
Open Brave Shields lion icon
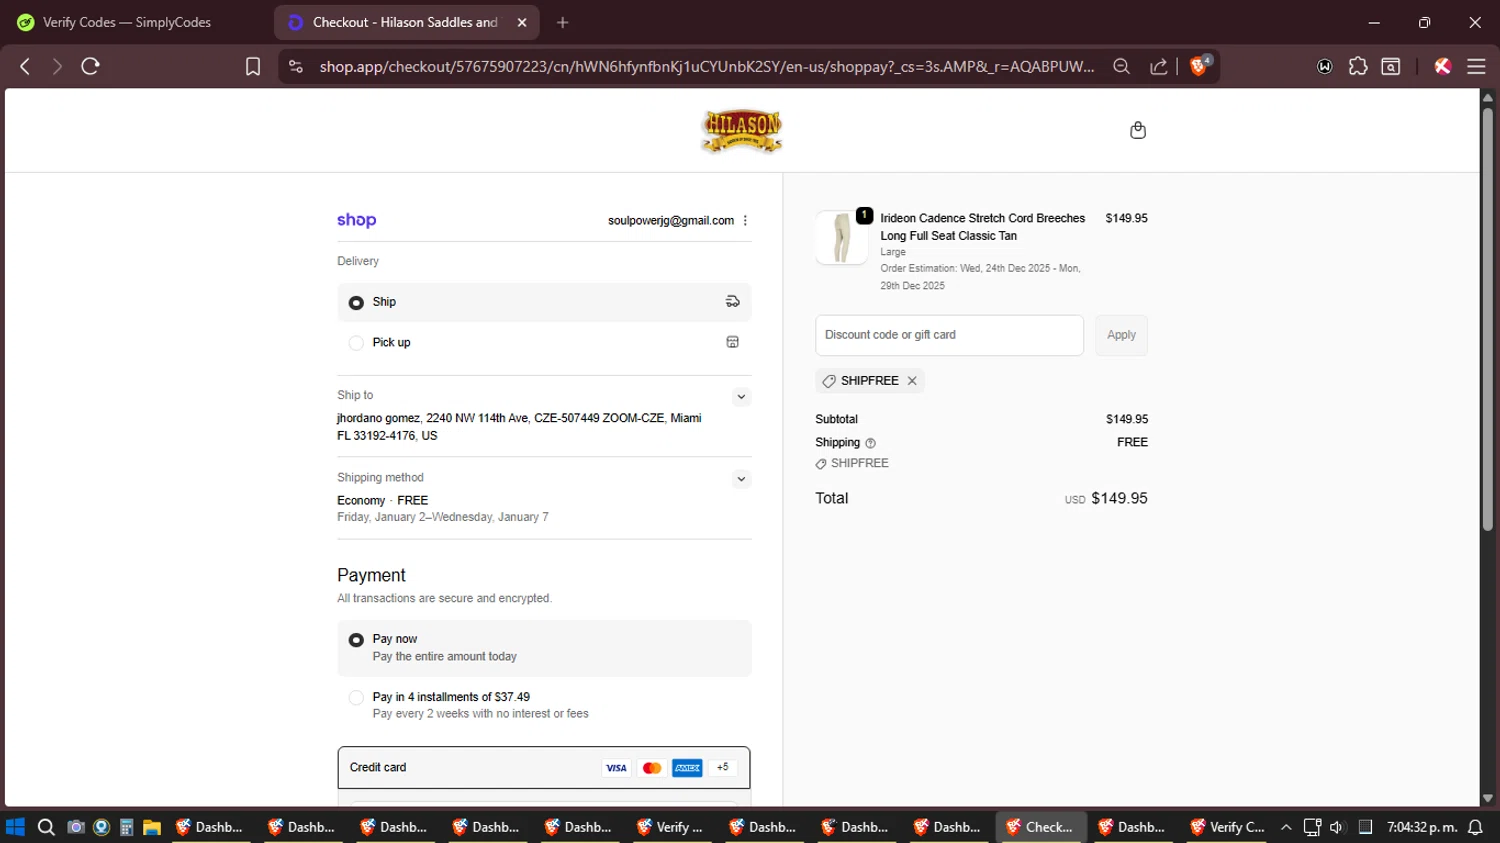[1200, 66]
